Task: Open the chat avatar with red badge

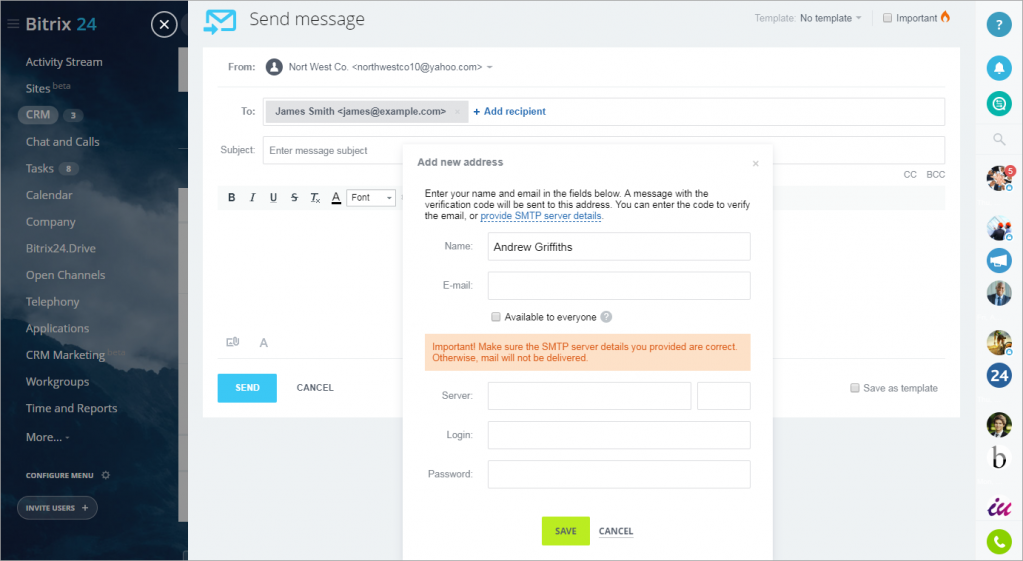Action: point(999,177)
